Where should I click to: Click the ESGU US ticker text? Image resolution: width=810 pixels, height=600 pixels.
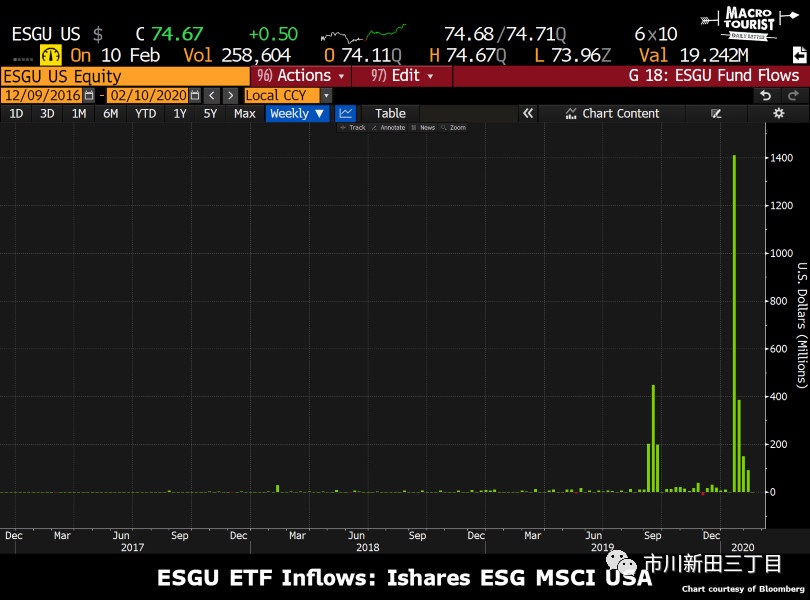click(x=46, y=35)
